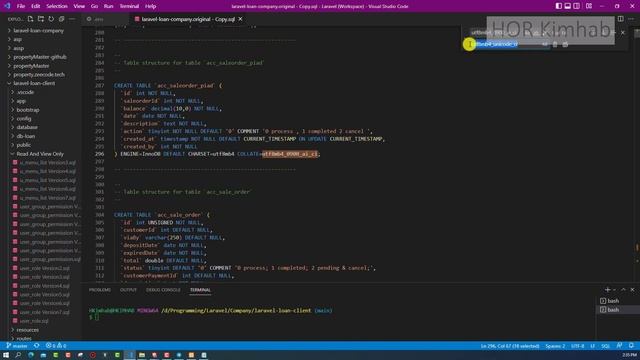The height and width of the screenshot is (360, 640).
Task: Expand the bootstrap folder
Action: click(x=28, y=110)
